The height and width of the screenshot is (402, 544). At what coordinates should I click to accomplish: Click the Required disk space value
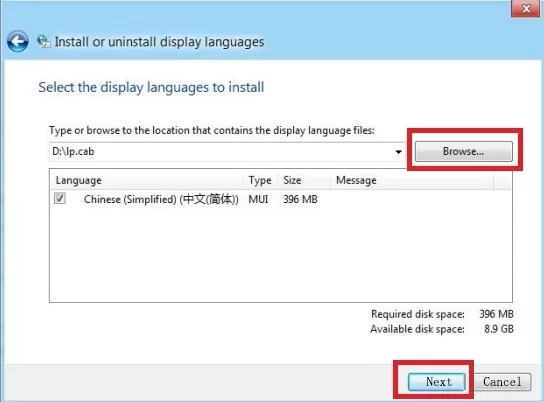pyautogui.click(x=496, y=314)
